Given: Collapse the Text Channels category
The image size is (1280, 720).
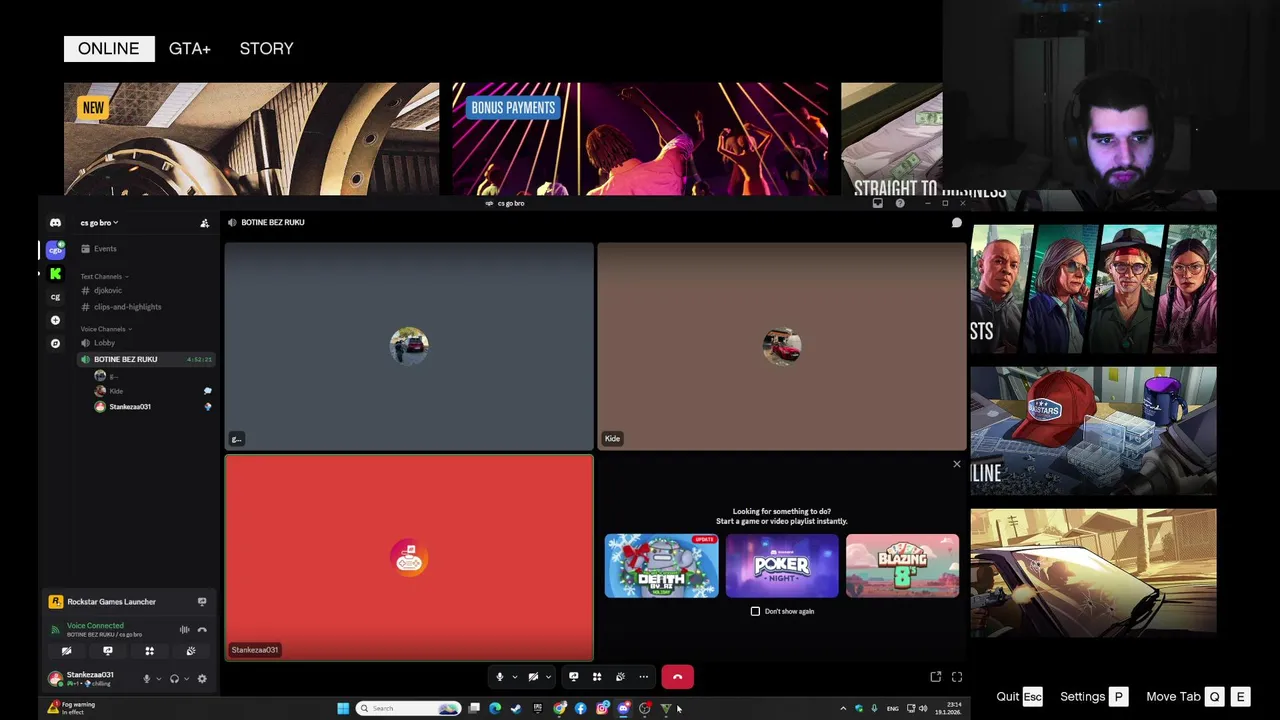Looking at the screenshot, I should click(x=104, y=276).
